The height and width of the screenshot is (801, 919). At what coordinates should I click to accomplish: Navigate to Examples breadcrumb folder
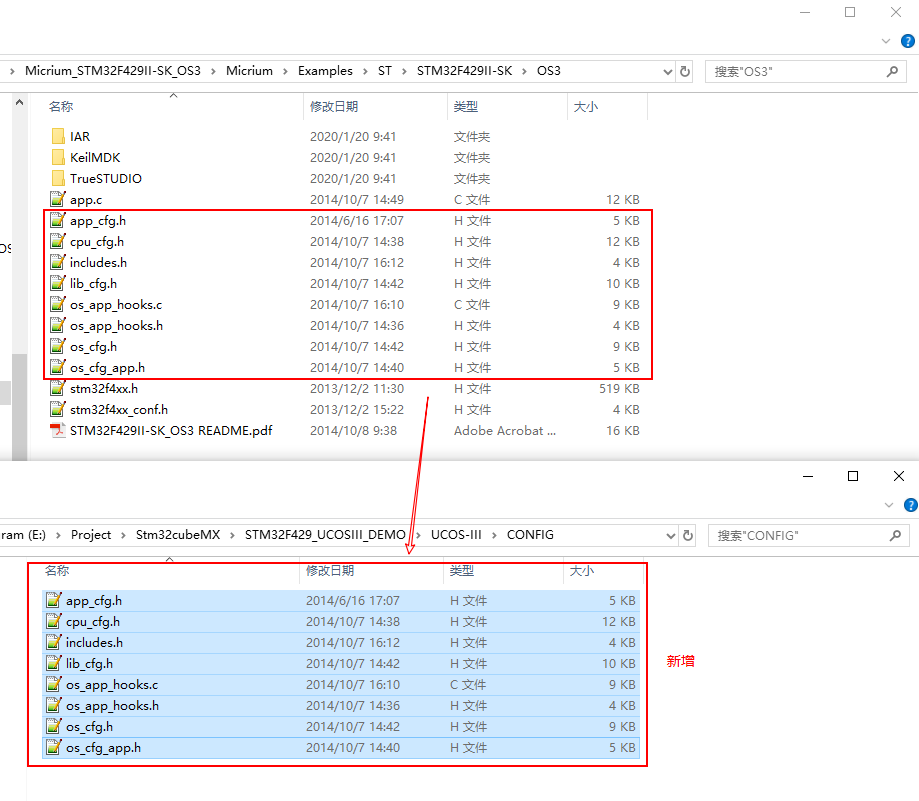tap(325, 71)
